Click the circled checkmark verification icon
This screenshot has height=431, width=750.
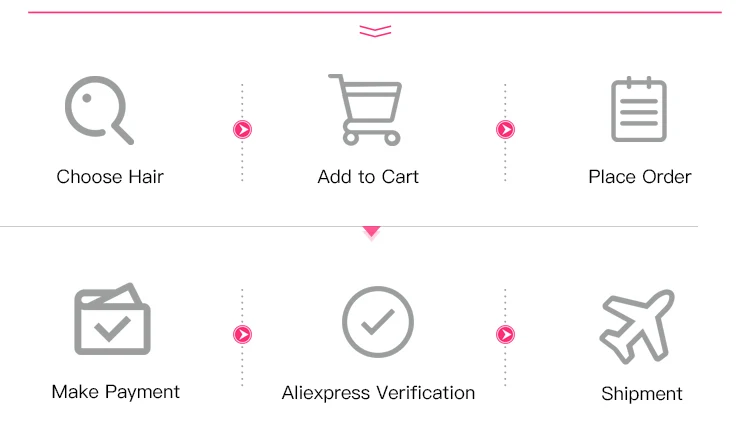click(377, 323)
